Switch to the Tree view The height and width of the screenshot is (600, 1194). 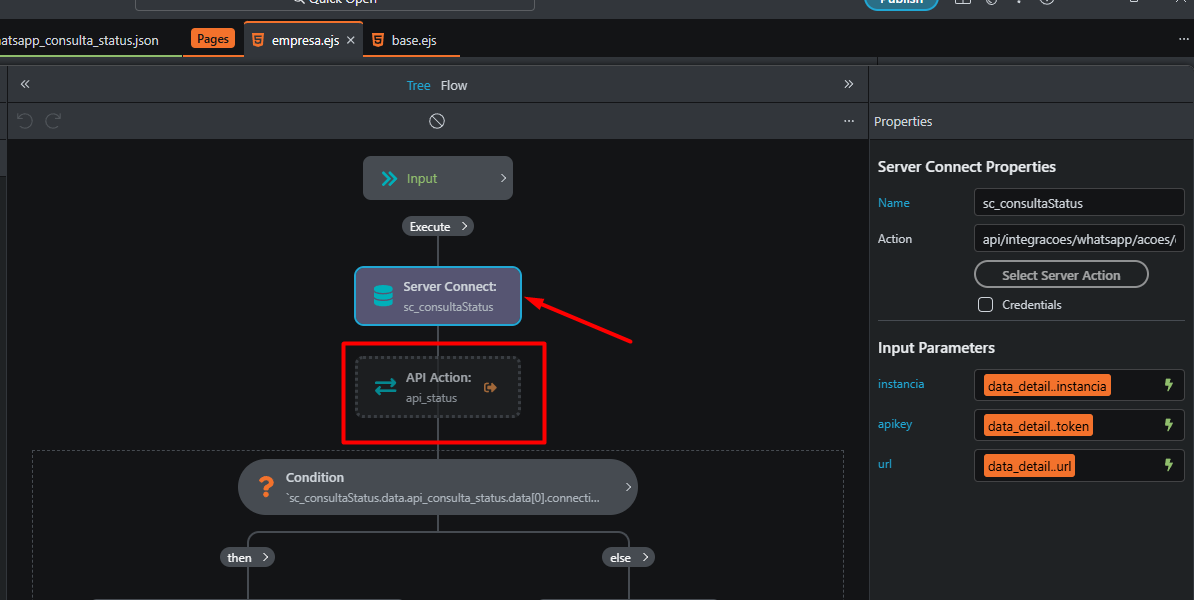pos(418,85)
